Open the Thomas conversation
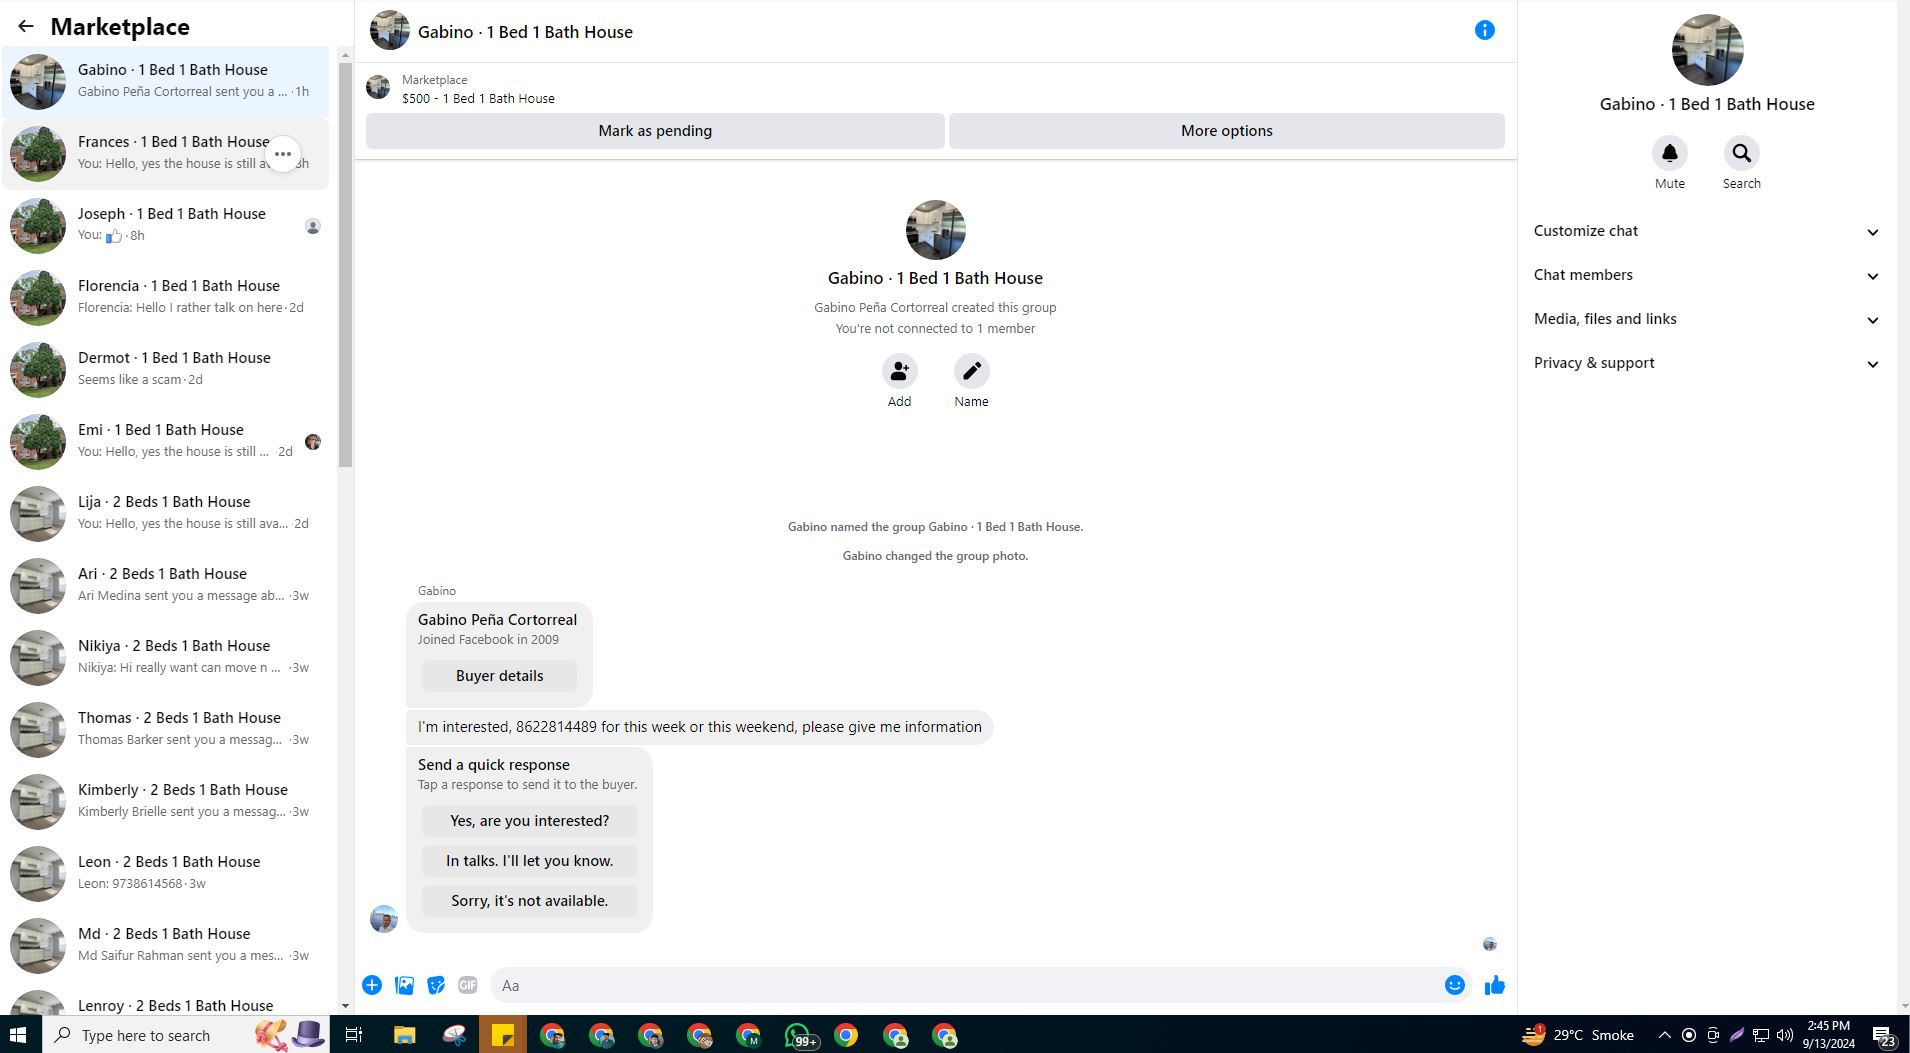 coord(165,730)
